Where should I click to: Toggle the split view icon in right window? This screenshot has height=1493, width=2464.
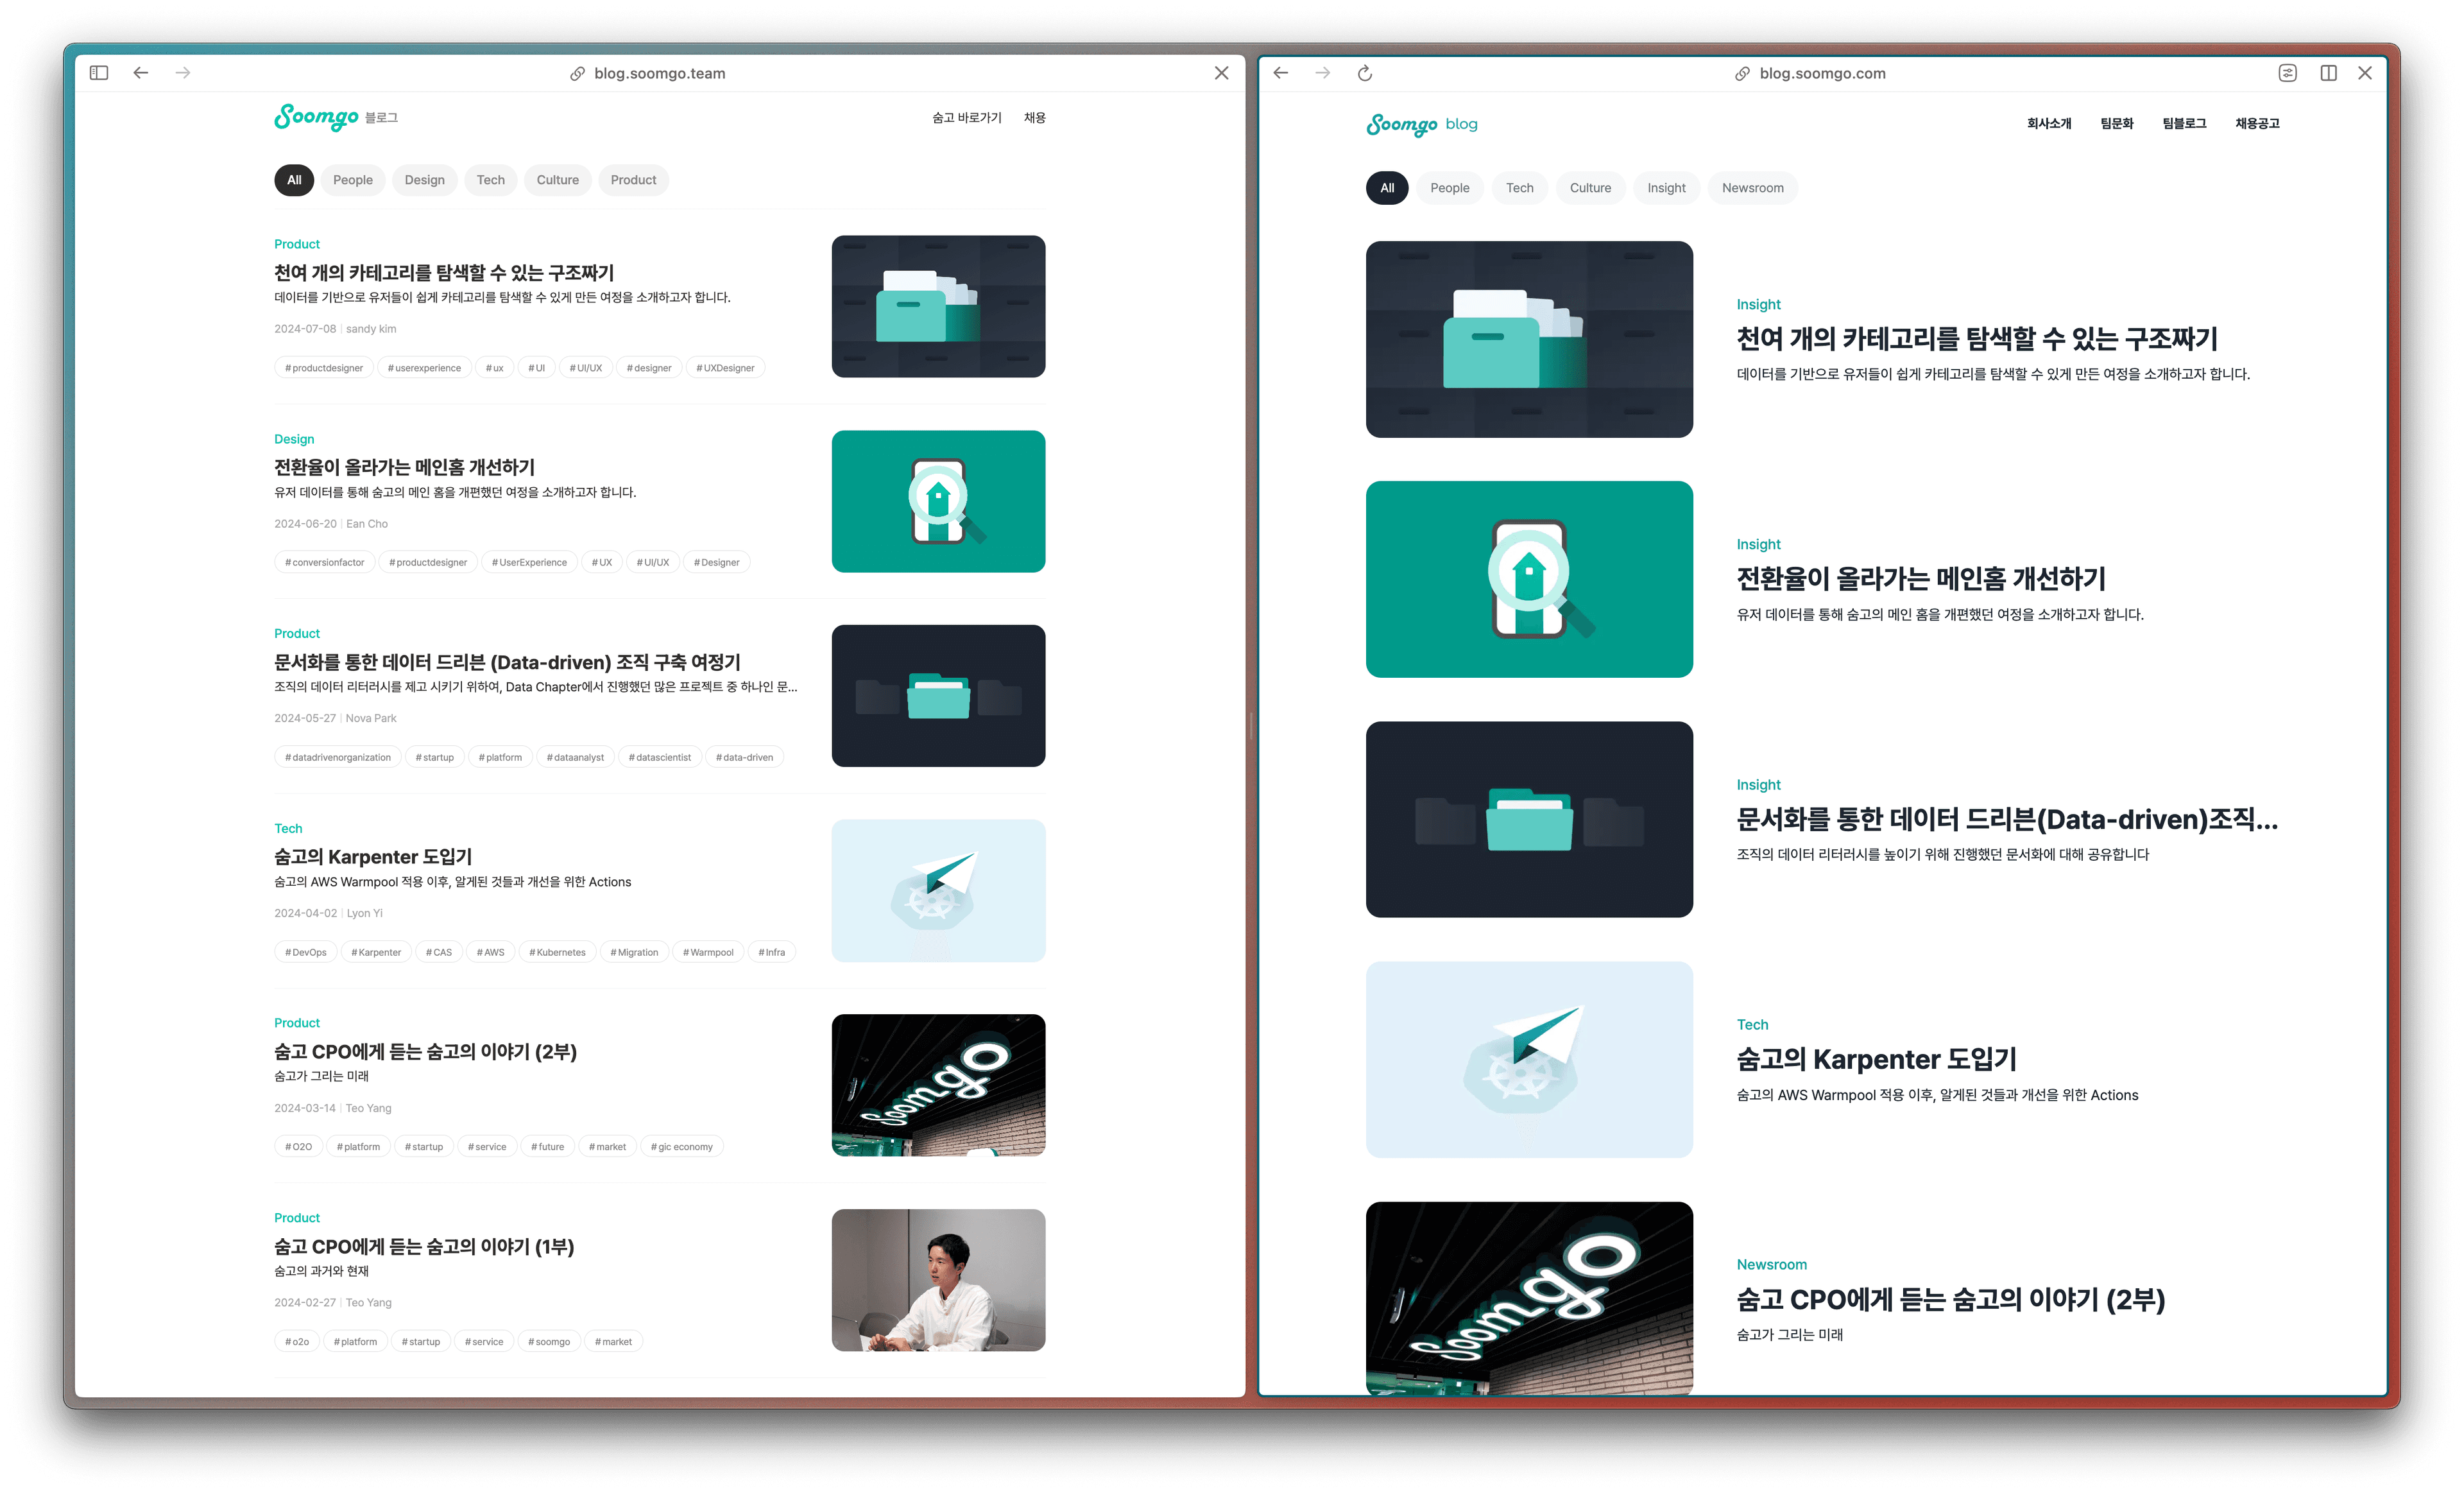click(2329, 73)
